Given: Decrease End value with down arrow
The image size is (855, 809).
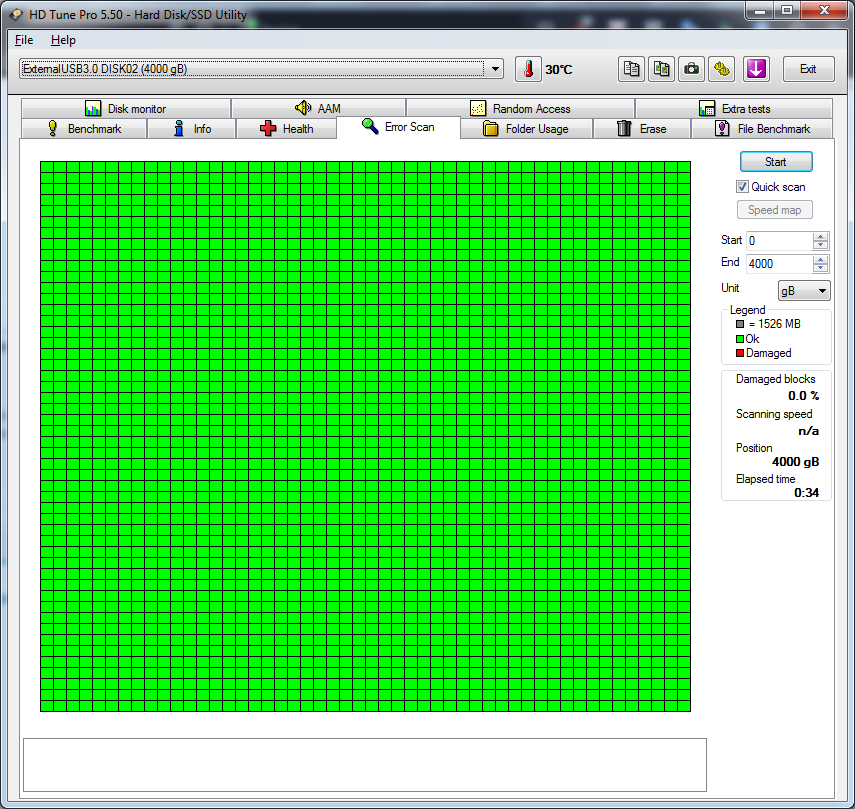Looking at the screenshot, I should pos(820,268).
